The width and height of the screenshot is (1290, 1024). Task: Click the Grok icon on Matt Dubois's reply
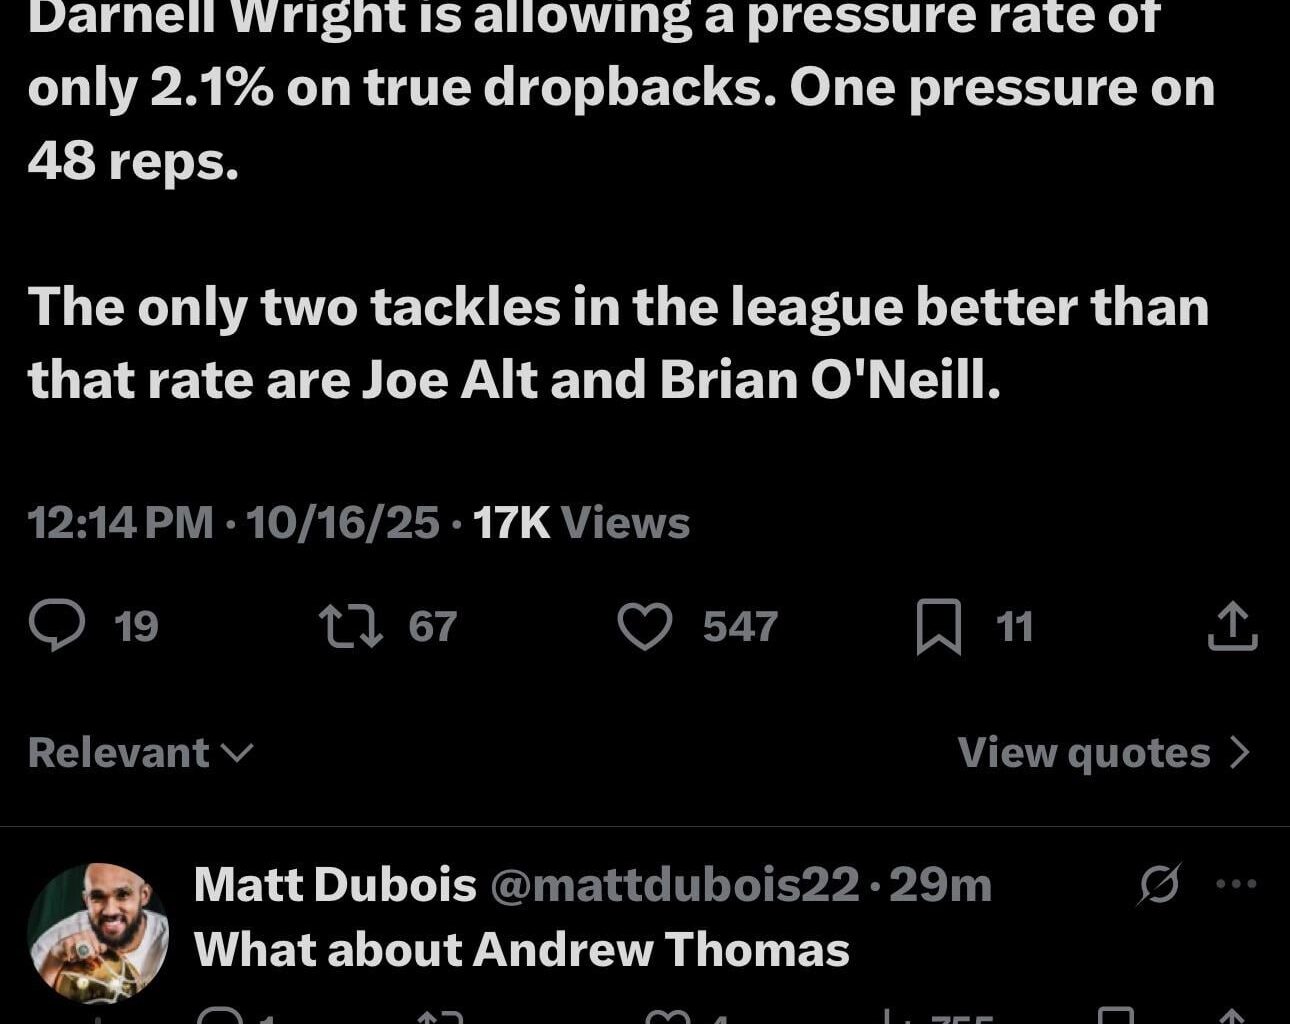click(1158, 884)
